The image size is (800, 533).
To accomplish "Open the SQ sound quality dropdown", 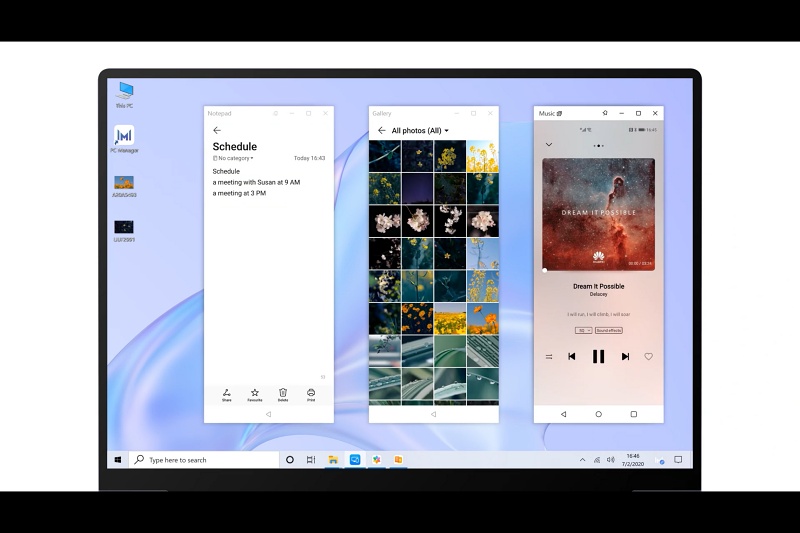I will coord(584,331).
